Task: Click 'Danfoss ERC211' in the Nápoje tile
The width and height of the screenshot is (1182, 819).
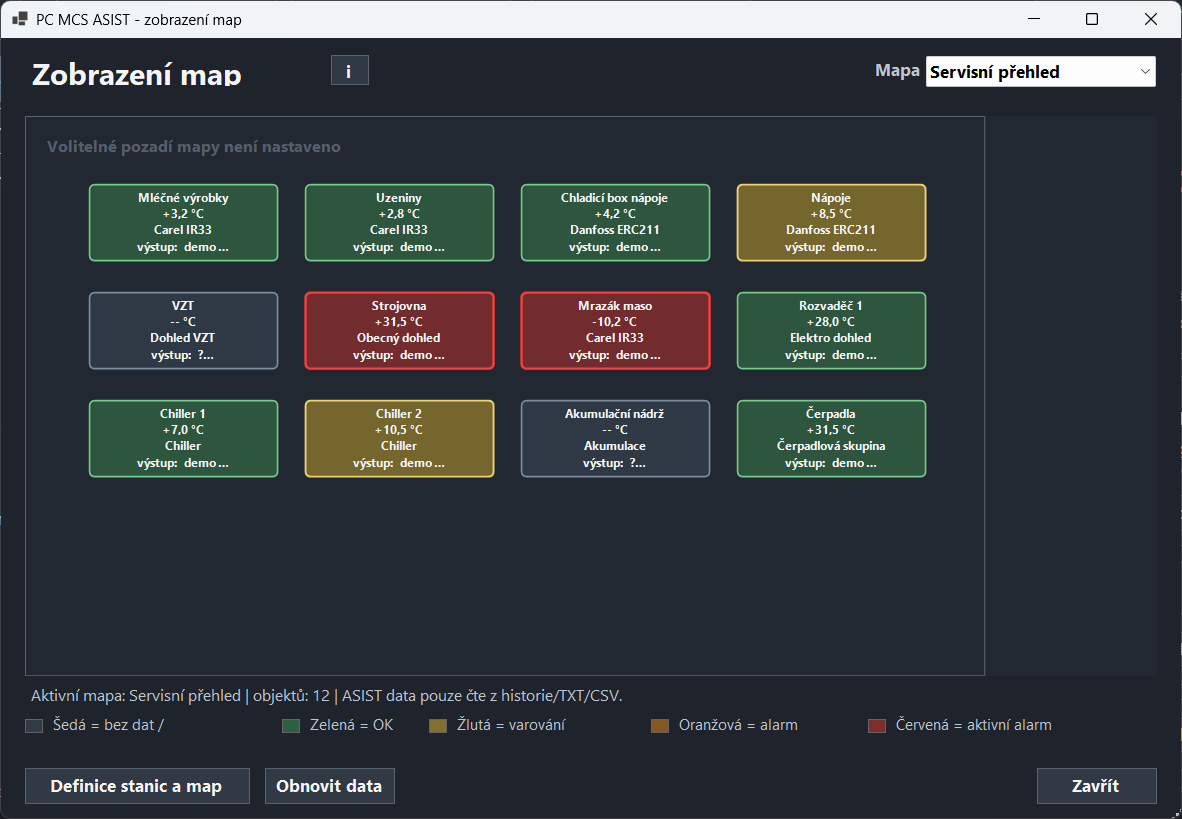Action: pos(831,230)
